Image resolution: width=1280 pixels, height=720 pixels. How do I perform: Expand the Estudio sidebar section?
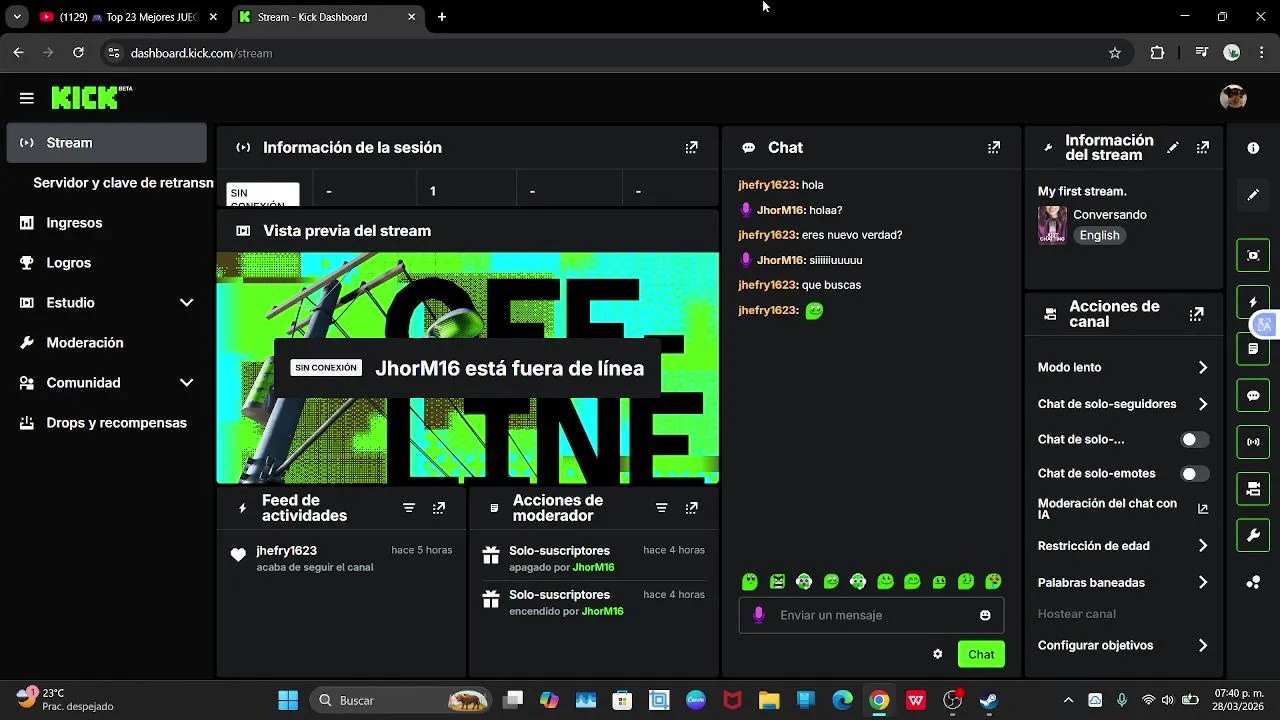[x=106, y=303]
